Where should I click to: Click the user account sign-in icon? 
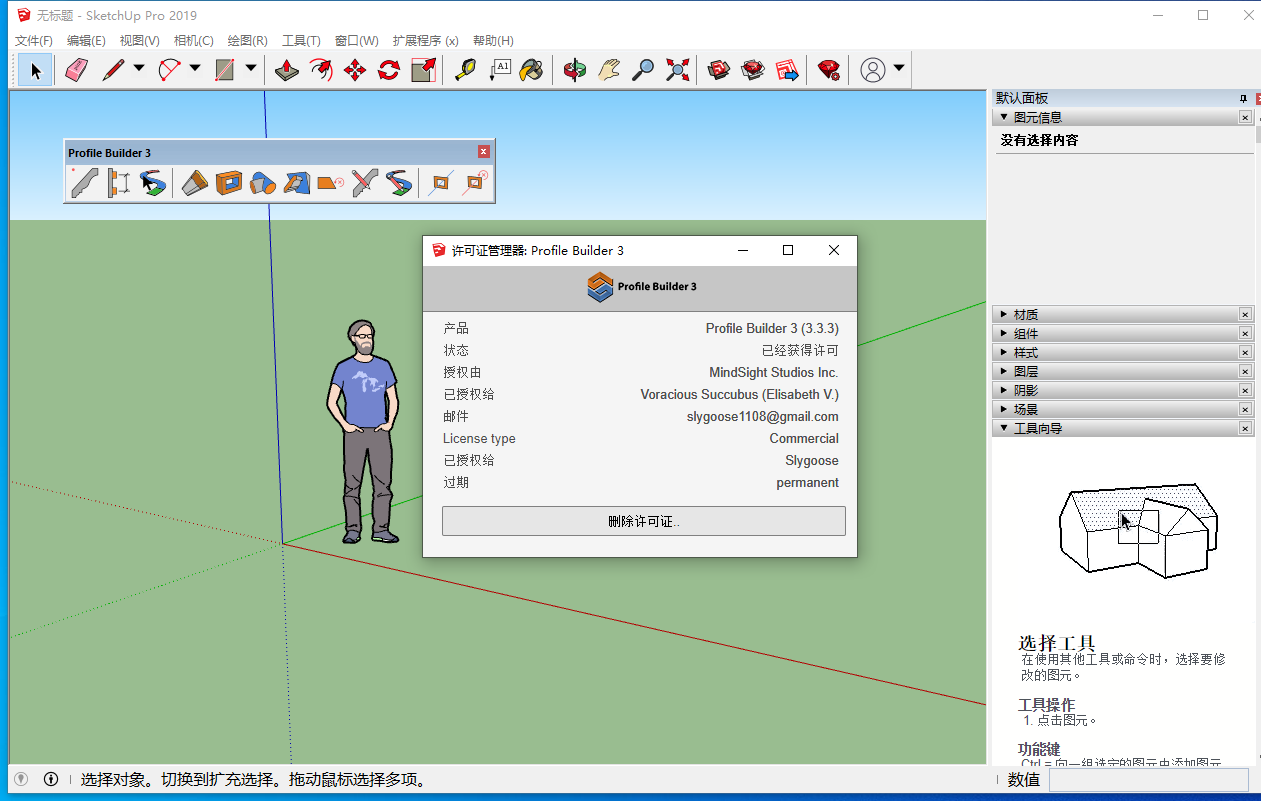click(873, 70)
